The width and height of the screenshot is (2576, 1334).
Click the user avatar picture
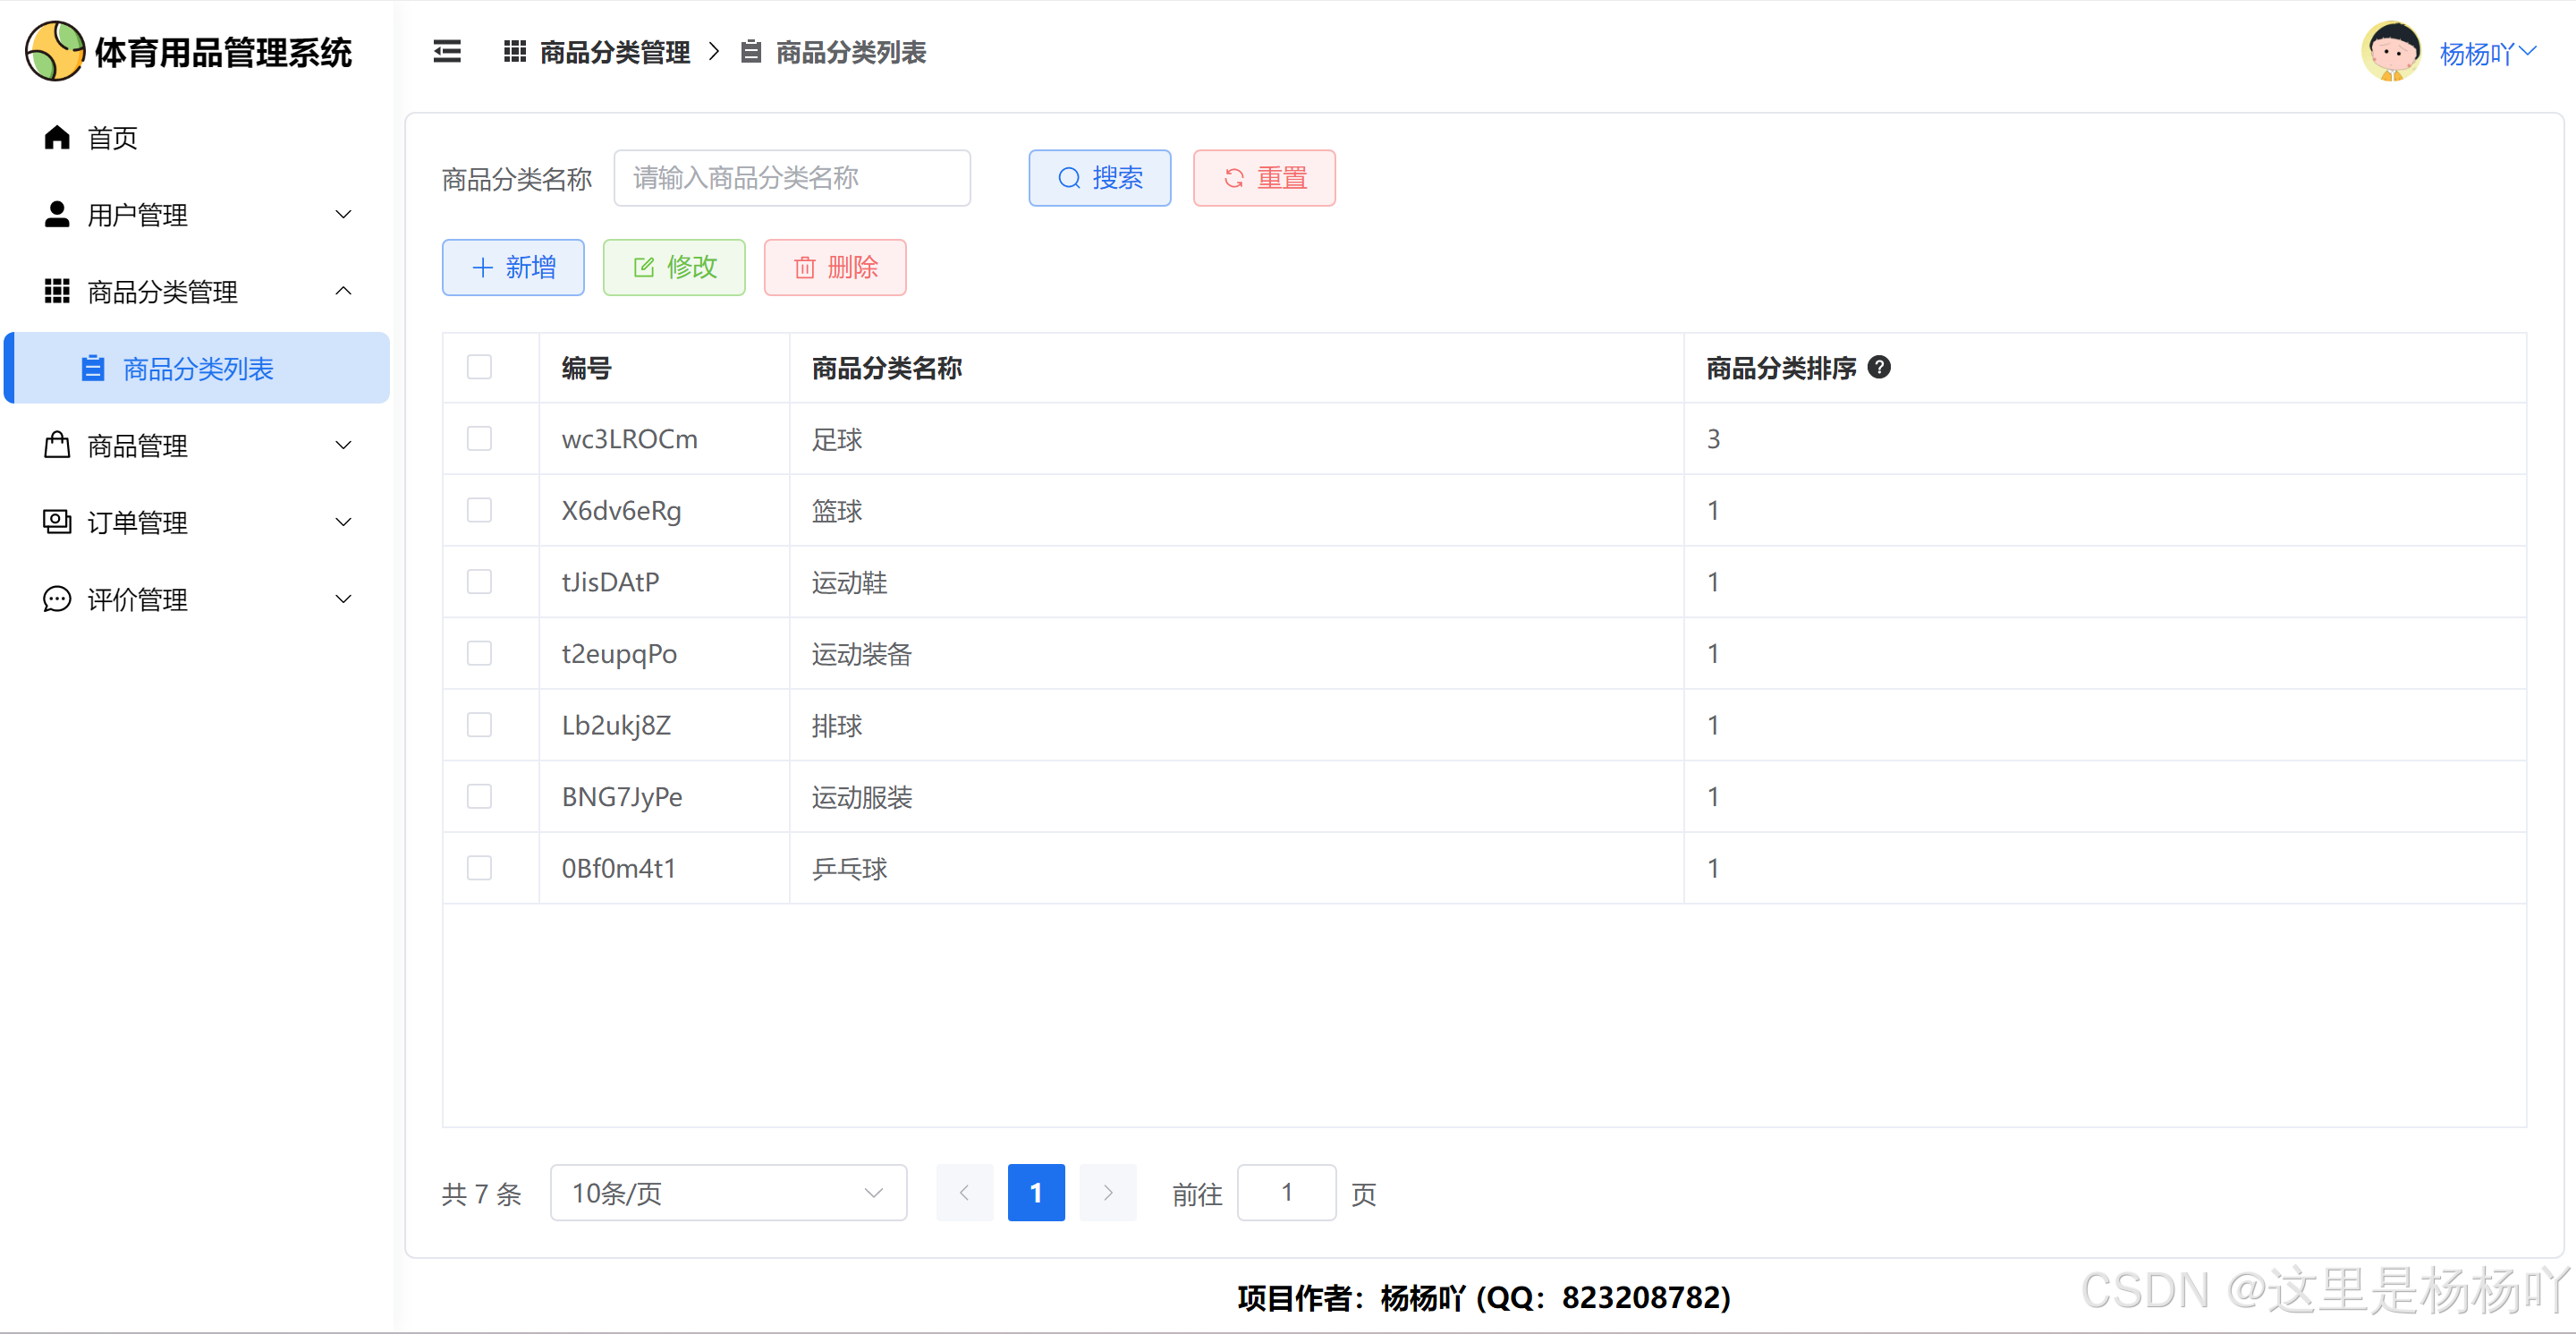2391,51
